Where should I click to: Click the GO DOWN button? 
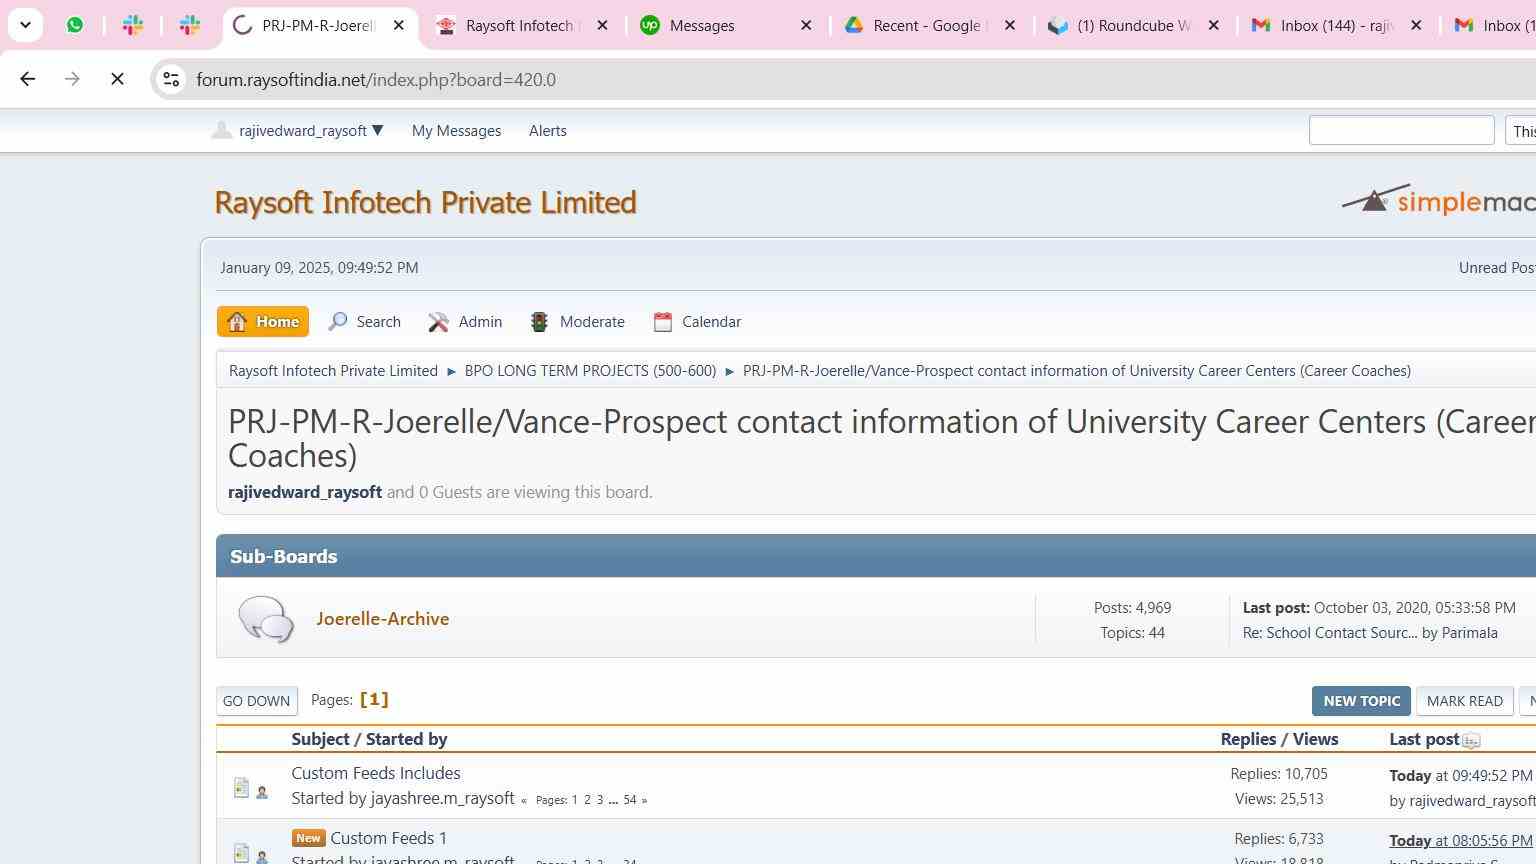(256, 701)
